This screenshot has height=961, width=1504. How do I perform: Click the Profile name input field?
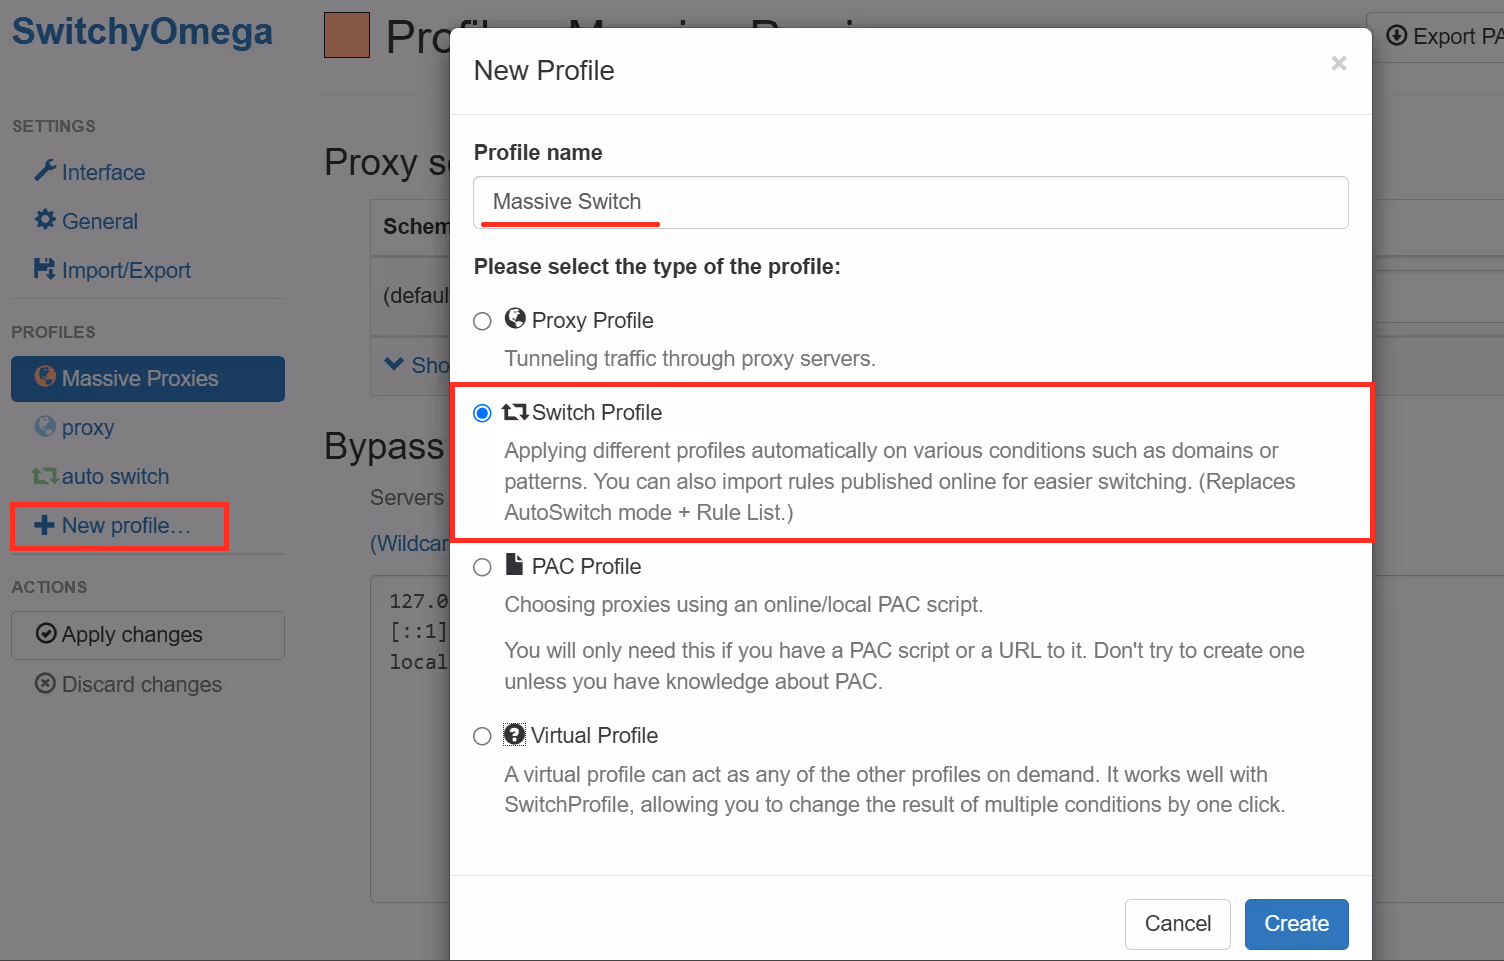point(911,202)
